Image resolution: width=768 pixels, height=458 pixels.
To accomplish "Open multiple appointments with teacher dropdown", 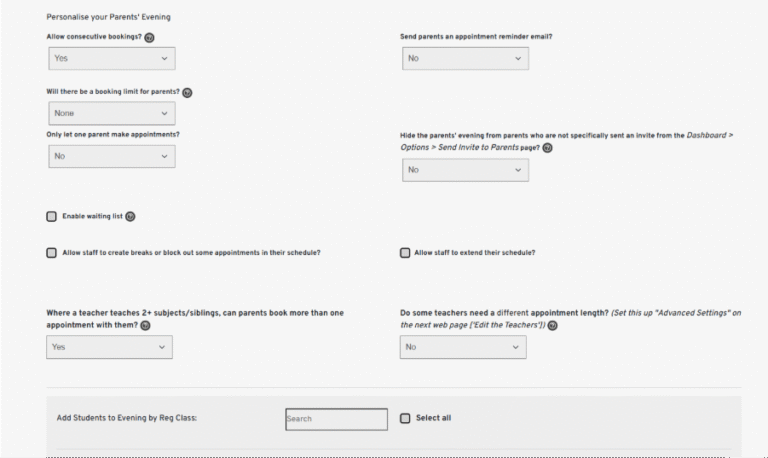I will (x=109, y=347).
